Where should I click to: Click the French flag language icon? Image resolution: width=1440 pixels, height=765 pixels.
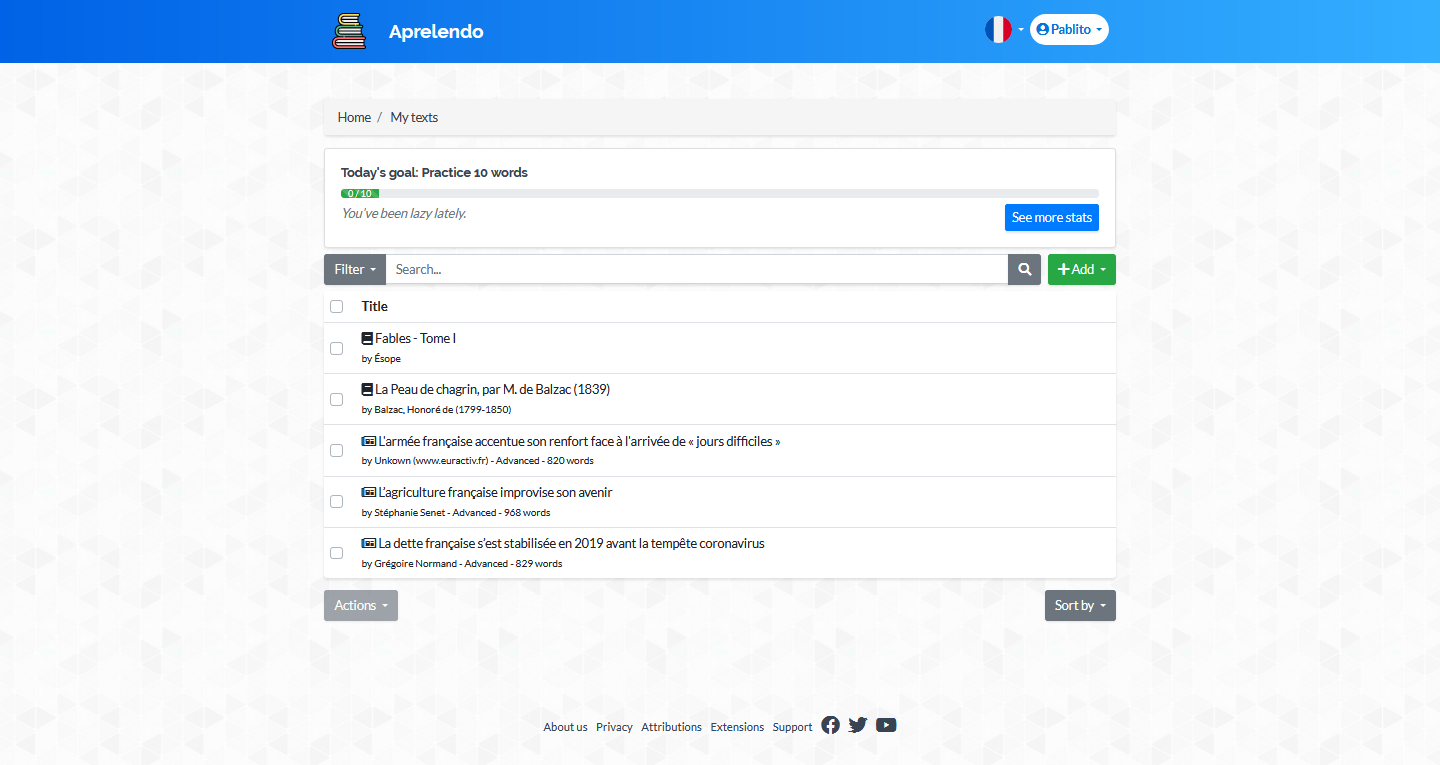click(x=998, y=30)
